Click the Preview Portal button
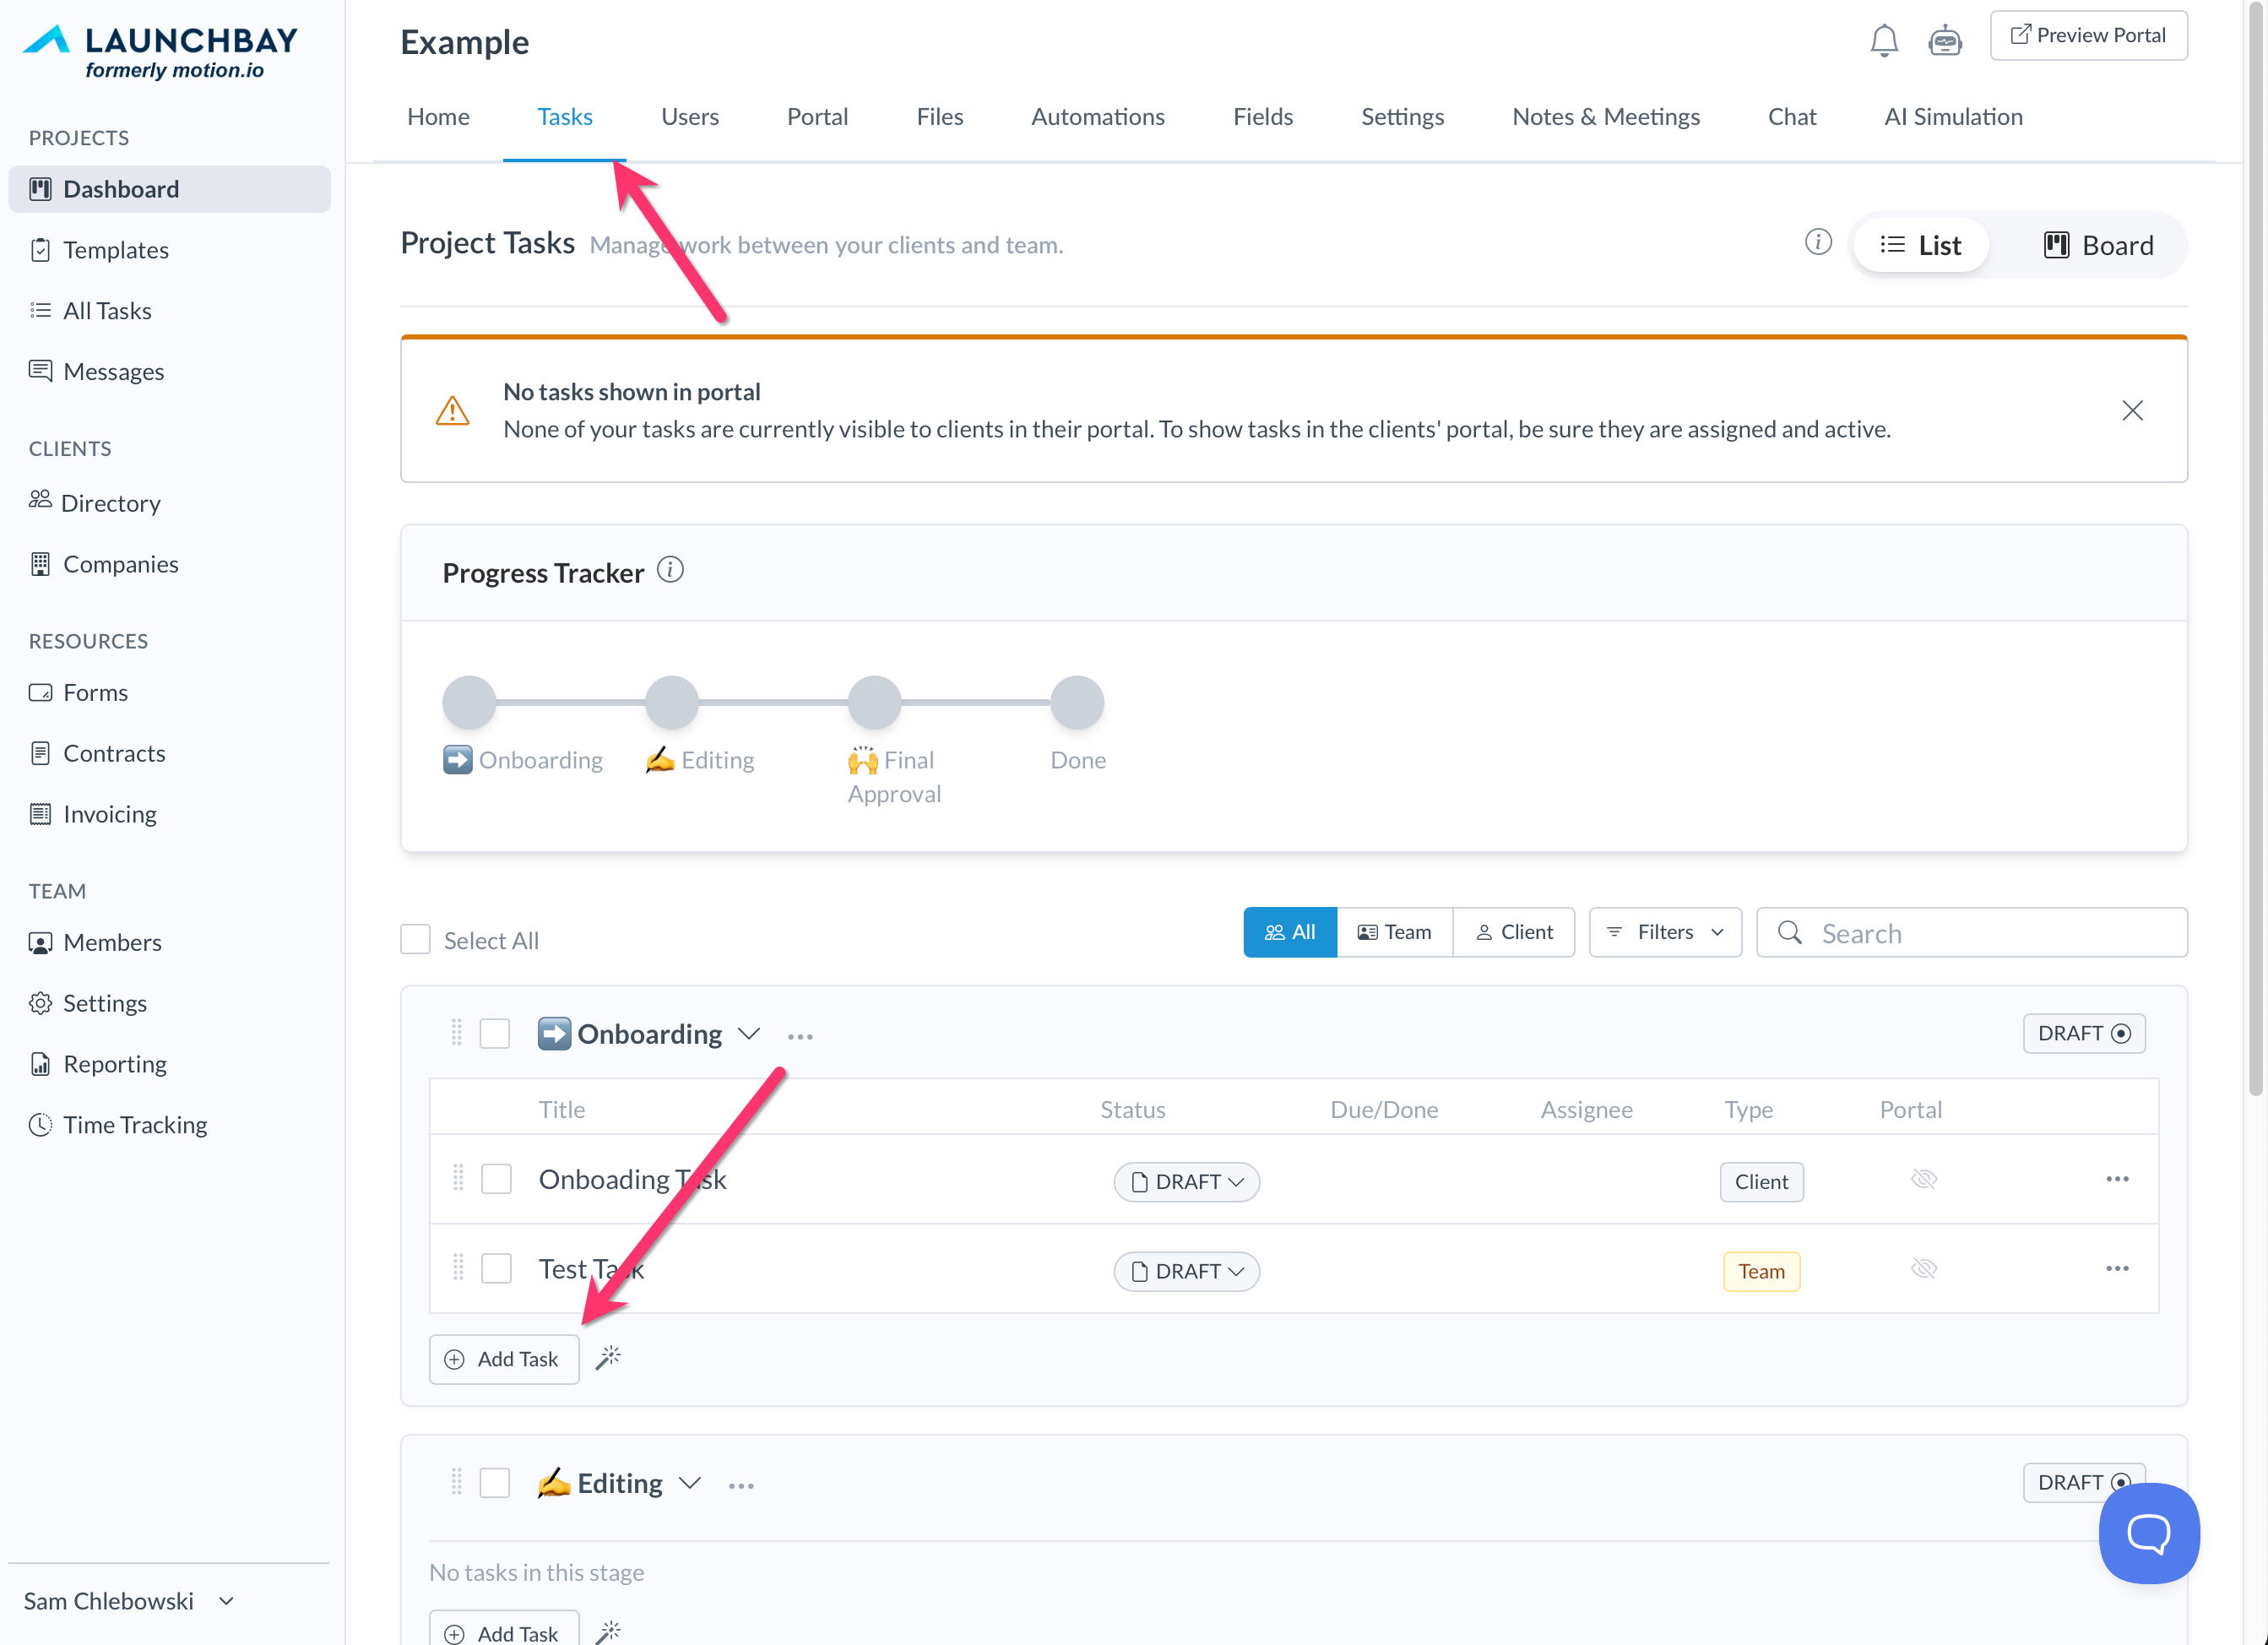This screenshot has height=1645, width=2268. tap(2088, 35)
